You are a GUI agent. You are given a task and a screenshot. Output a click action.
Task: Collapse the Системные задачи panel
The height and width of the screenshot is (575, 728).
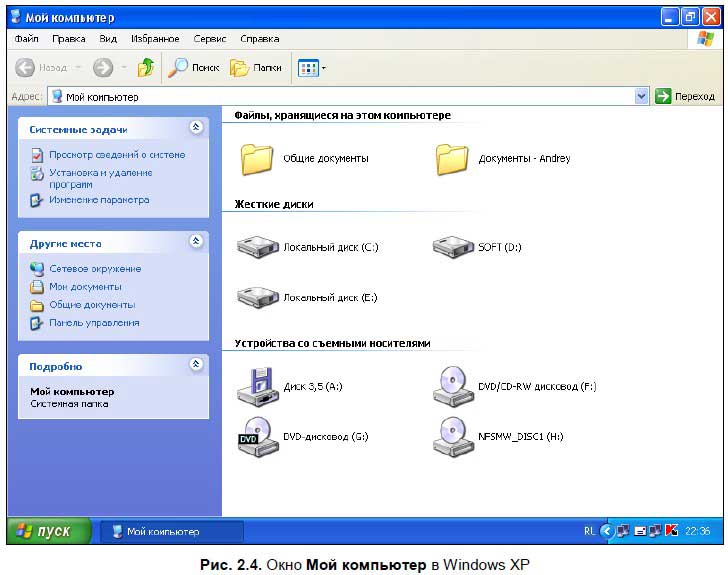tap(196, 128)
